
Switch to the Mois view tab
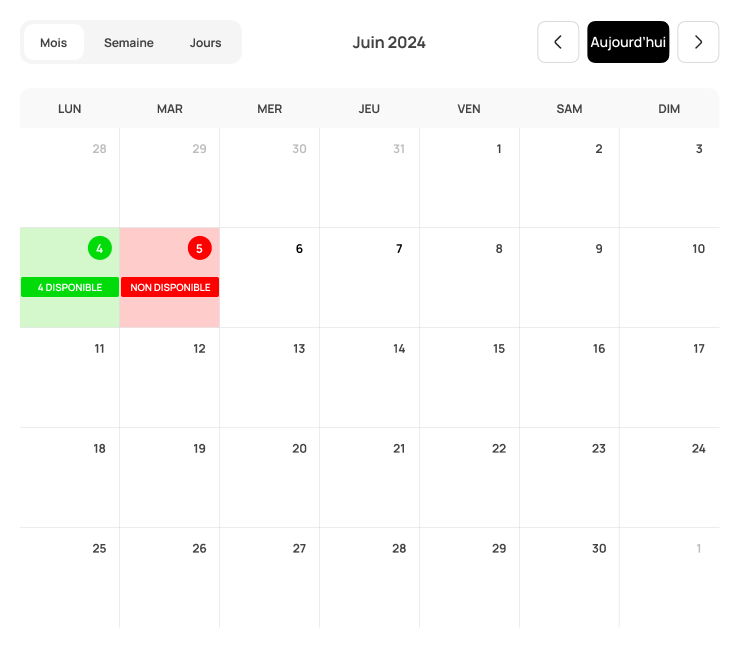(54, 43)
